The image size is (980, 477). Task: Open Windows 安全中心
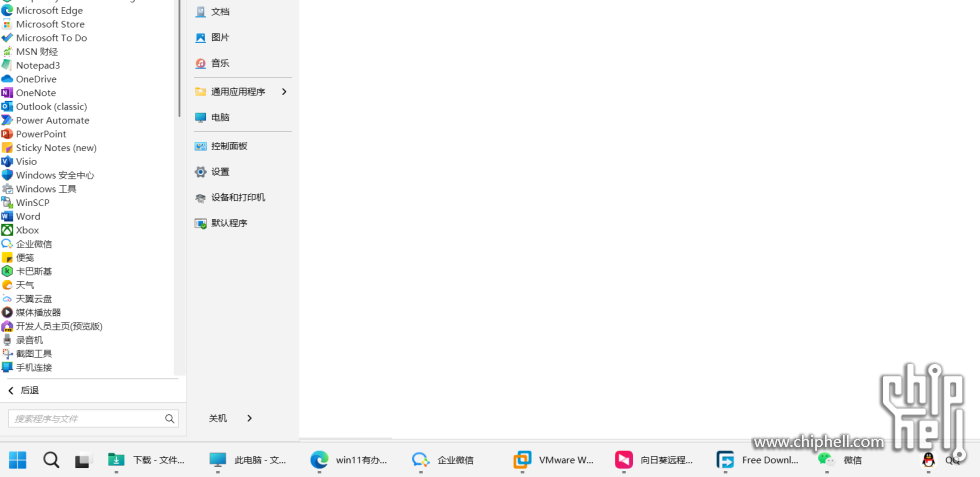[x=48, y=176]
